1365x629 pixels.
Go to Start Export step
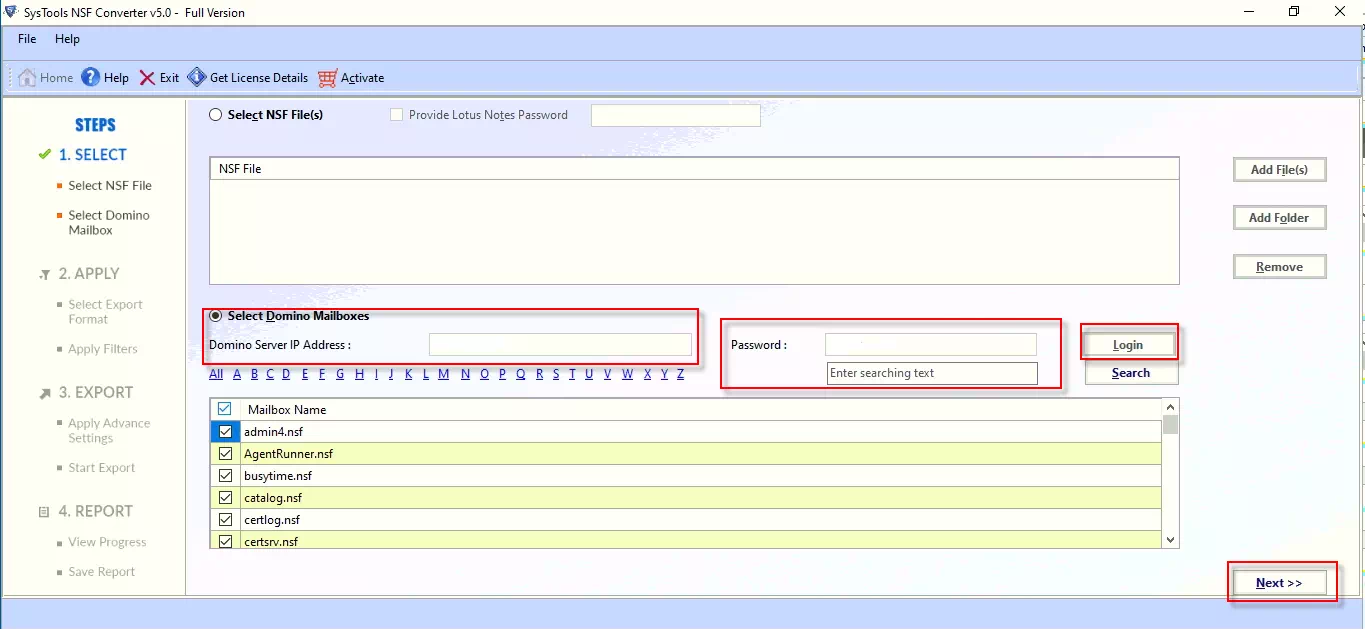coord(102,468)
